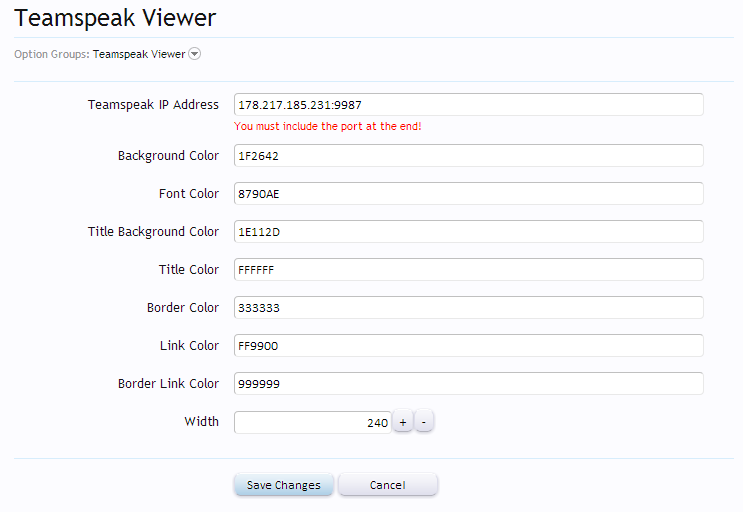
Task: Select the Font Color text field
Action: tap(468, 194)
